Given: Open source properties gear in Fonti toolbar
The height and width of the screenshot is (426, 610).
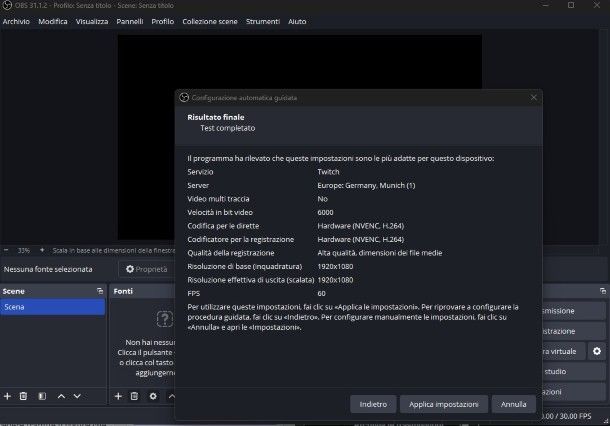Looking at the screenshot, I should tap(153, 396).
